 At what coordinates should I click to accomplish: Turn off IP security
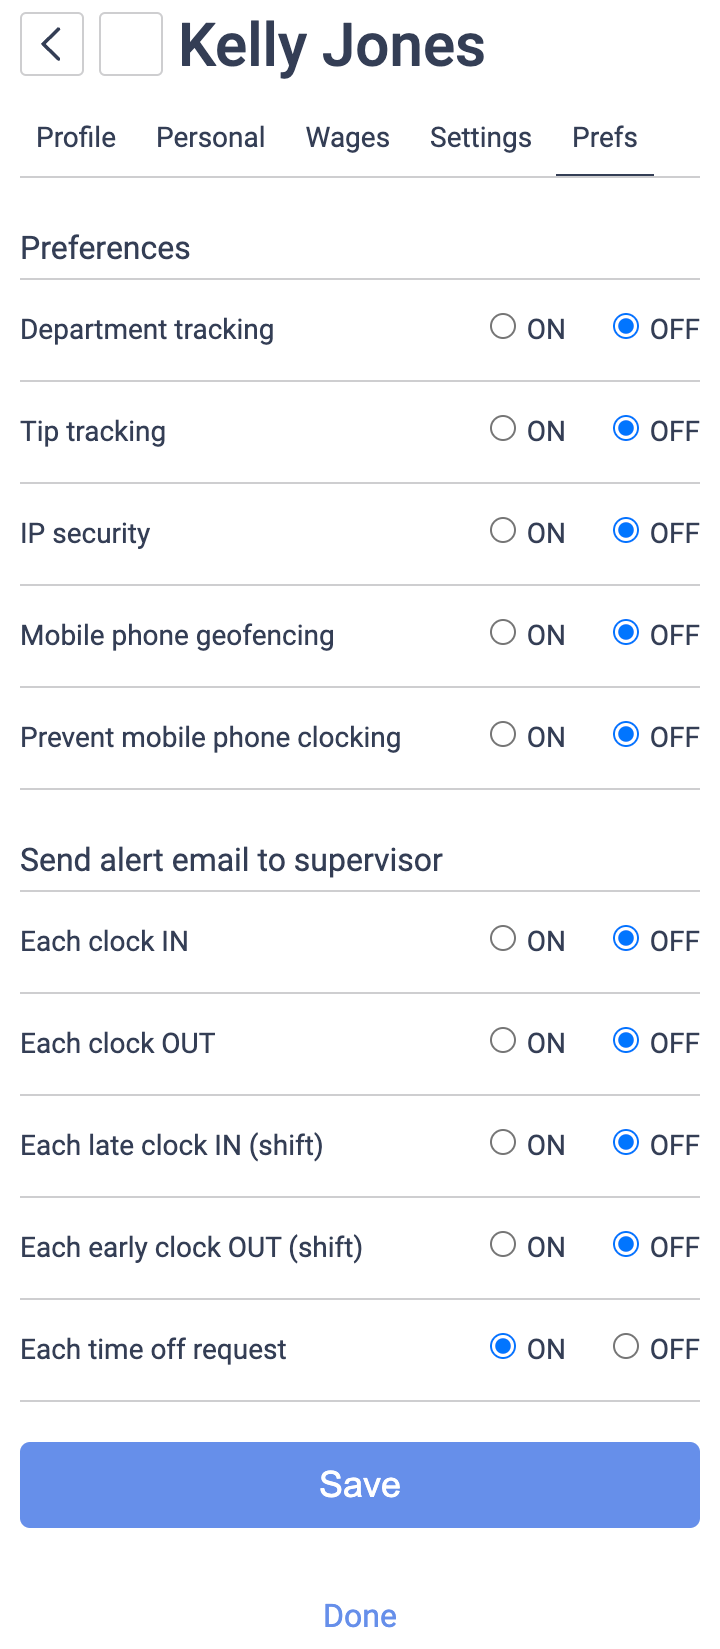coord(626,531)
